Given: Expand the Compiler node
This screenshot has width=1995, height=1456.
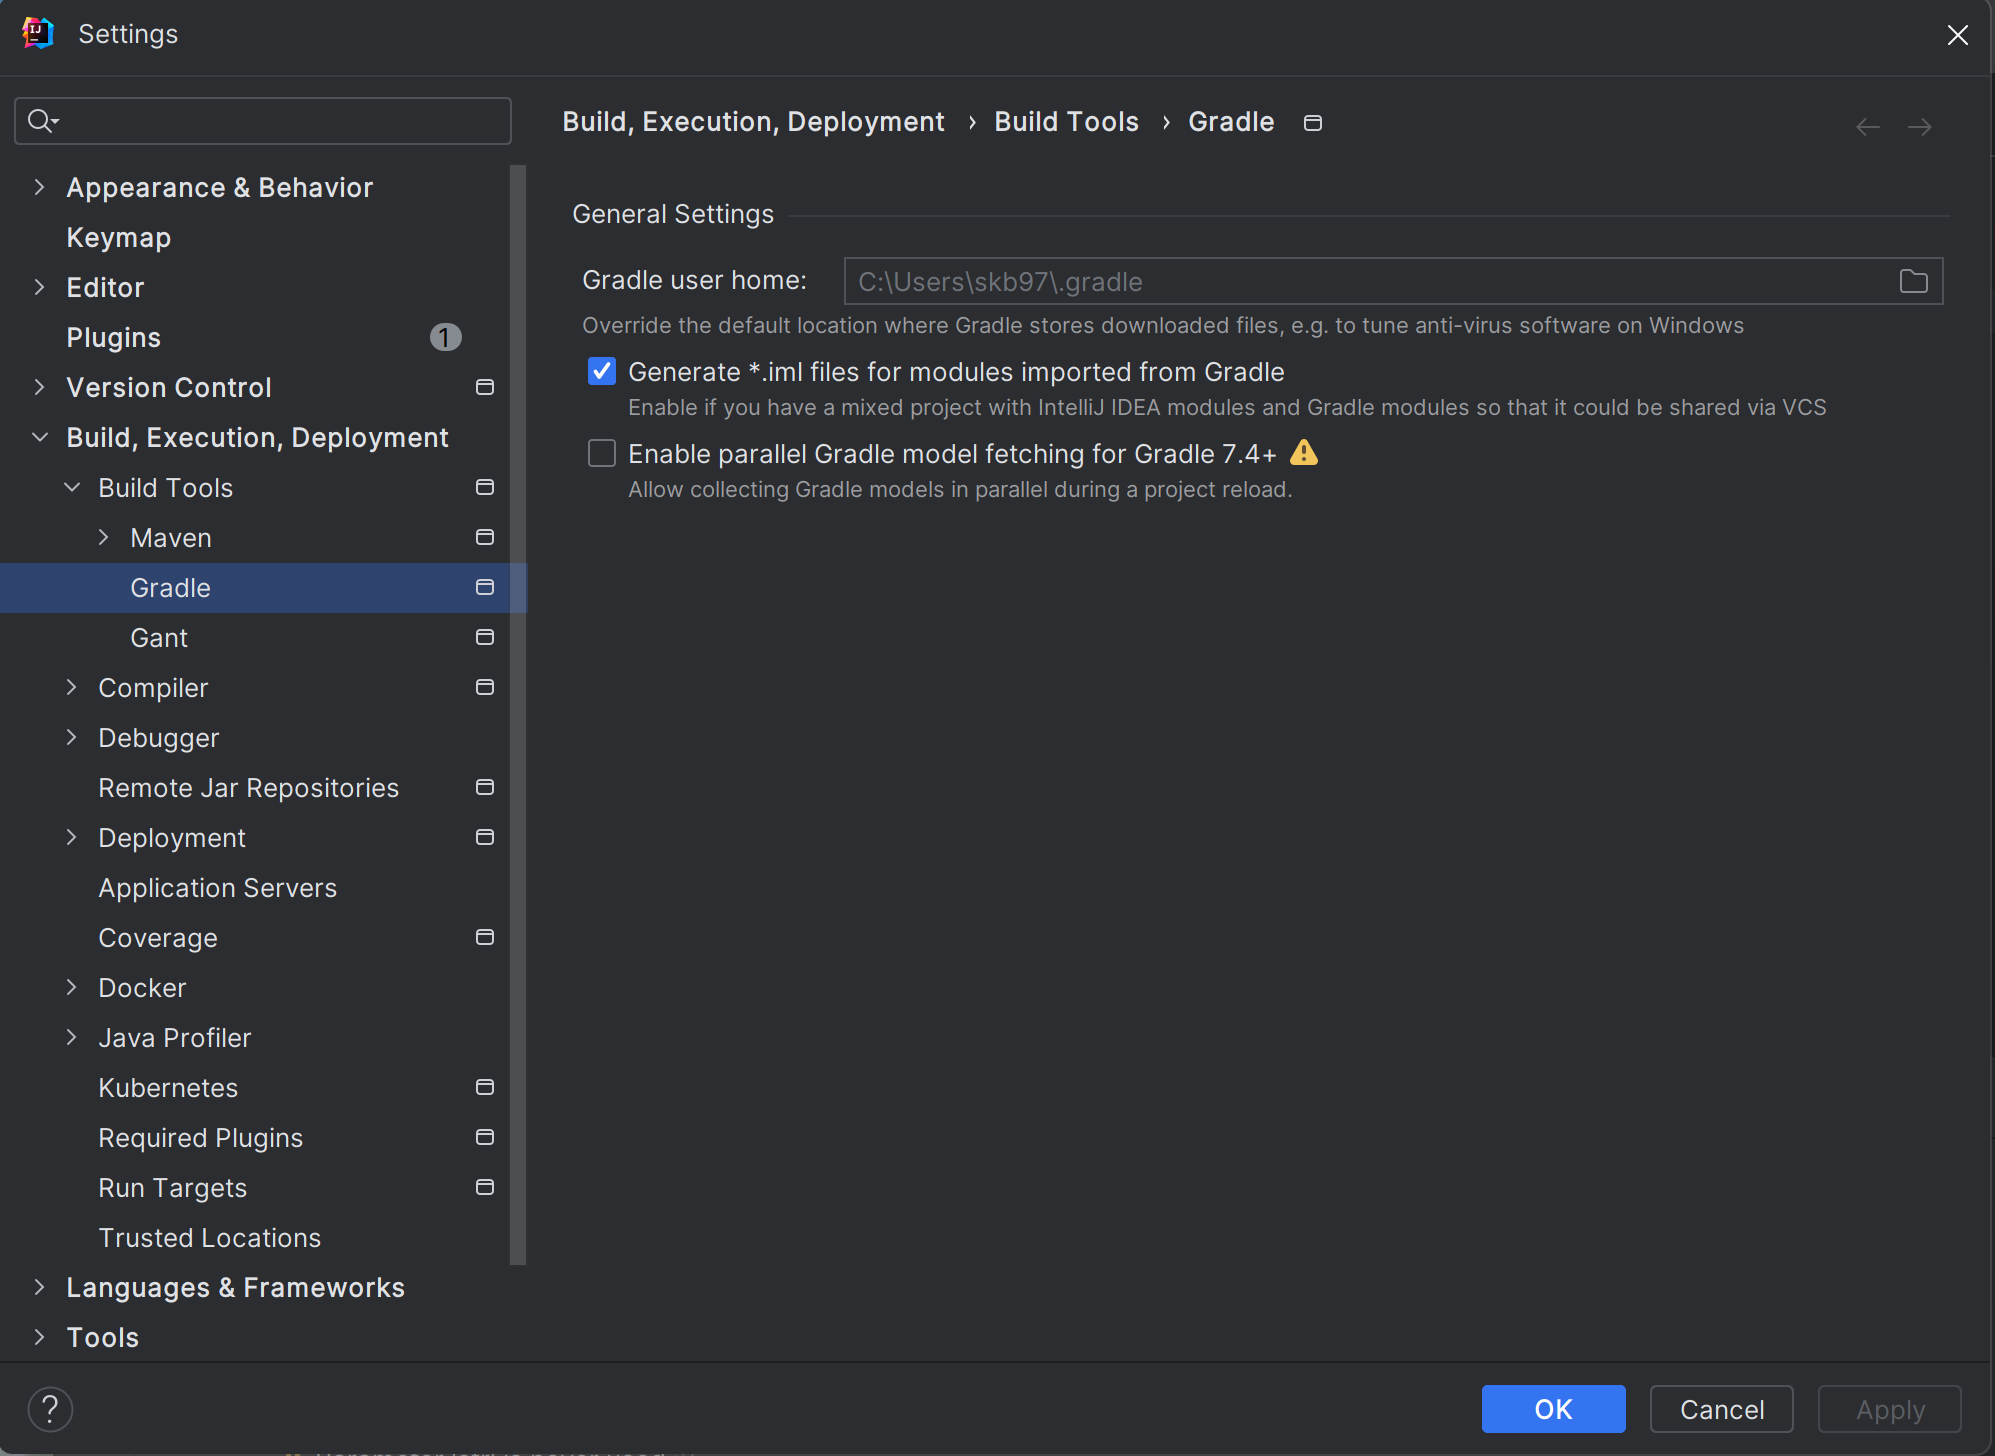Looking at the screenshot, I should click(x=71, y=687).
